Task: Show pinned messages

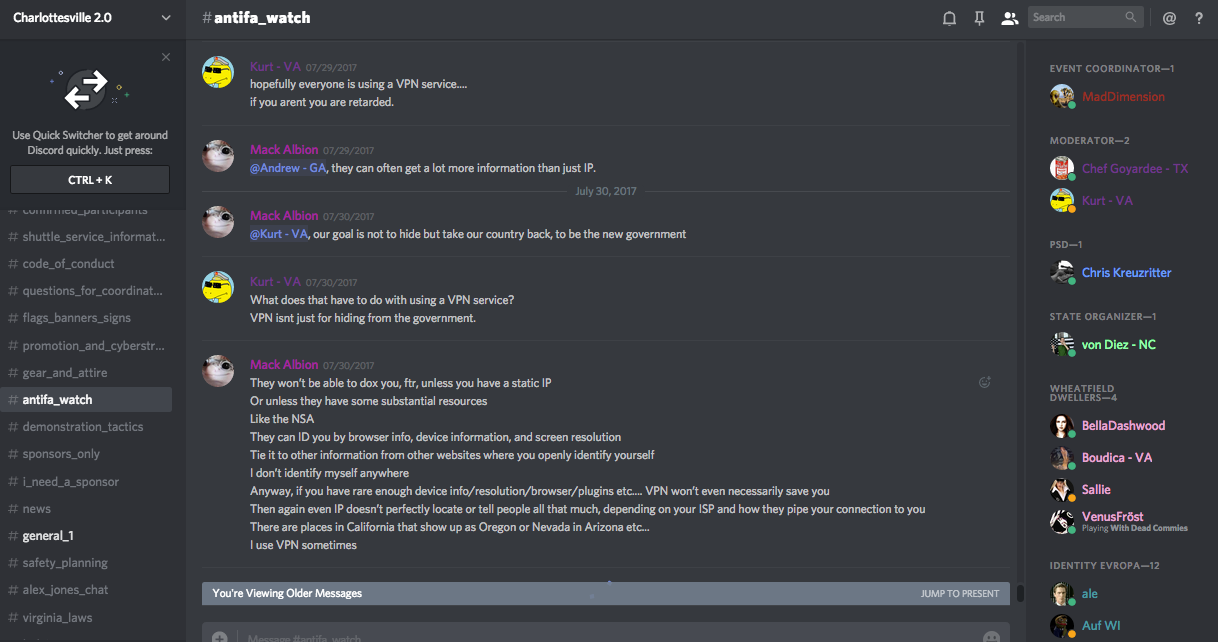Action: (979, 18)
